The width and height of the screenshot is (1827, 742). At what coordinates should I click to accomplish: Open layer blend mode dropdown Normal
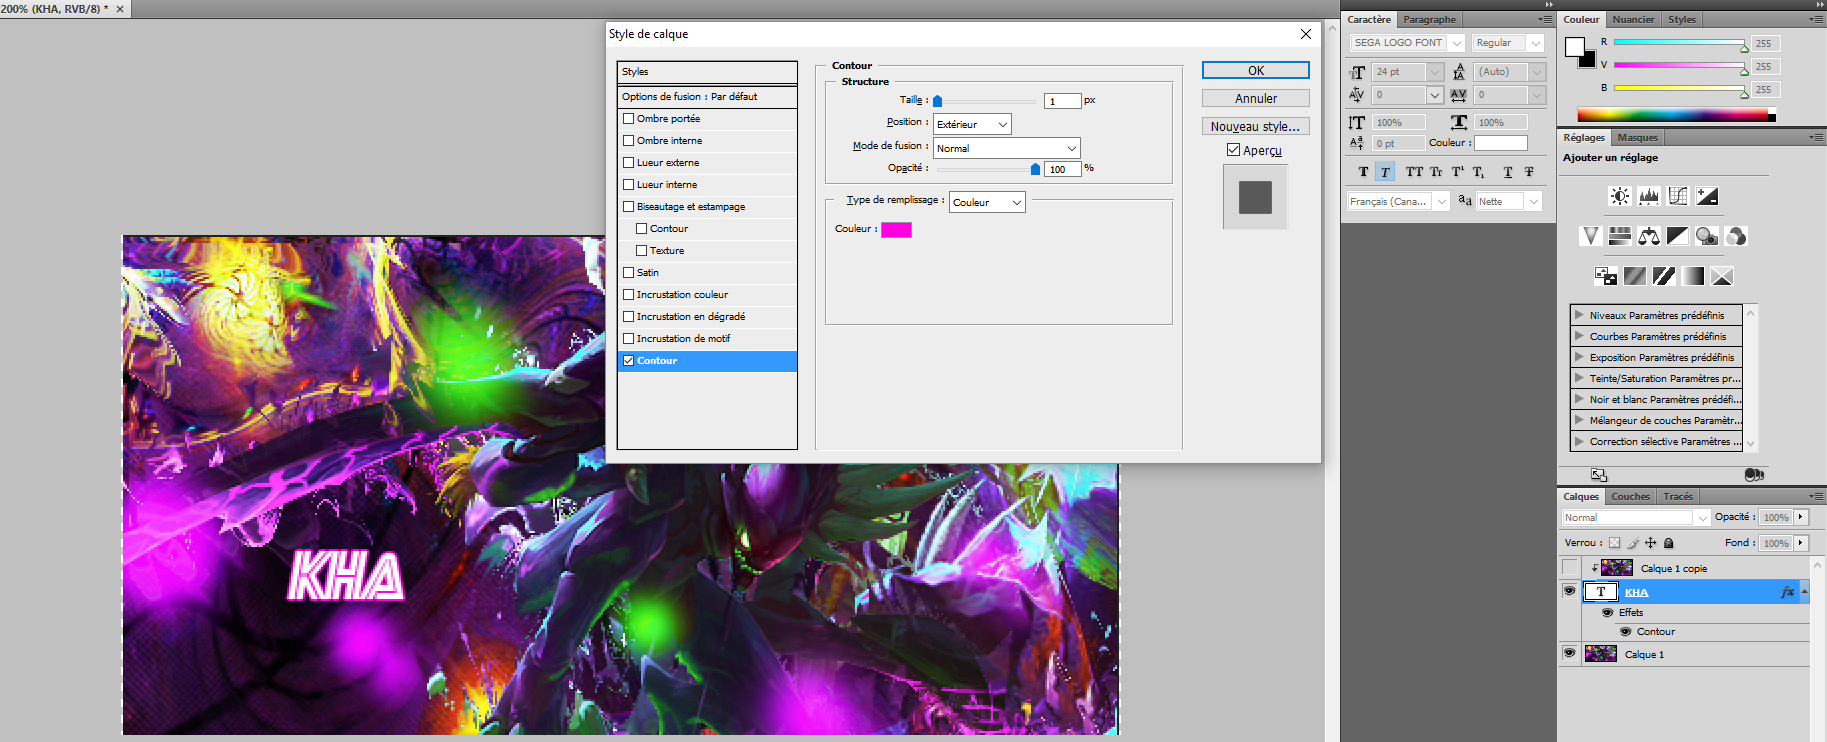pos(1636,517)
